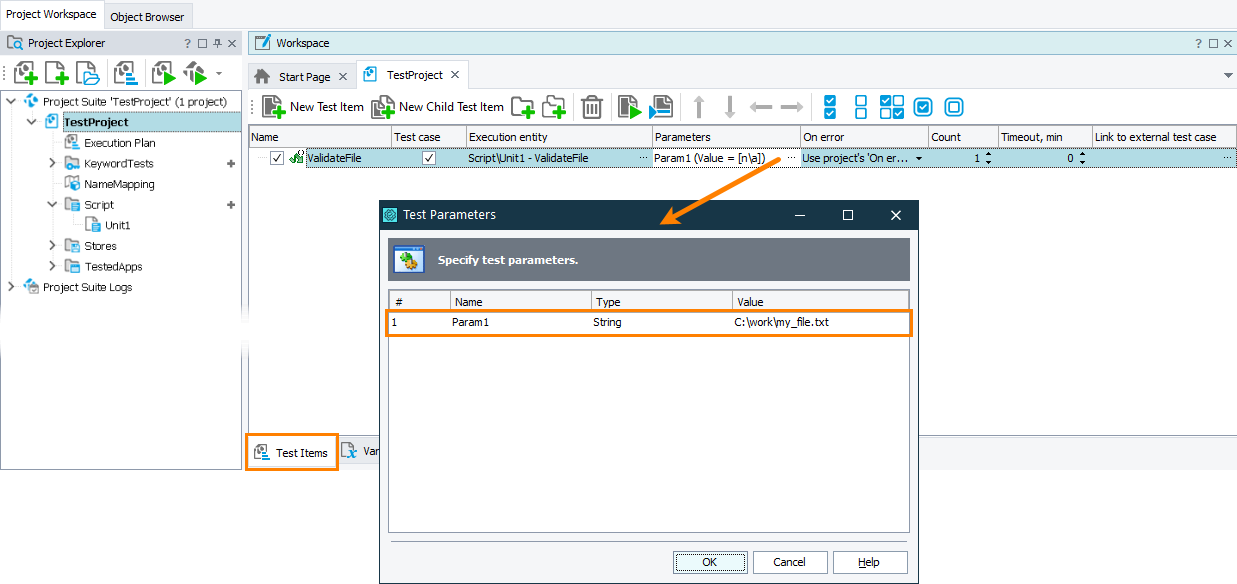Switch to the Object Browser tab
Viewport: 1237px width, 584px height.
pos(147,16)
